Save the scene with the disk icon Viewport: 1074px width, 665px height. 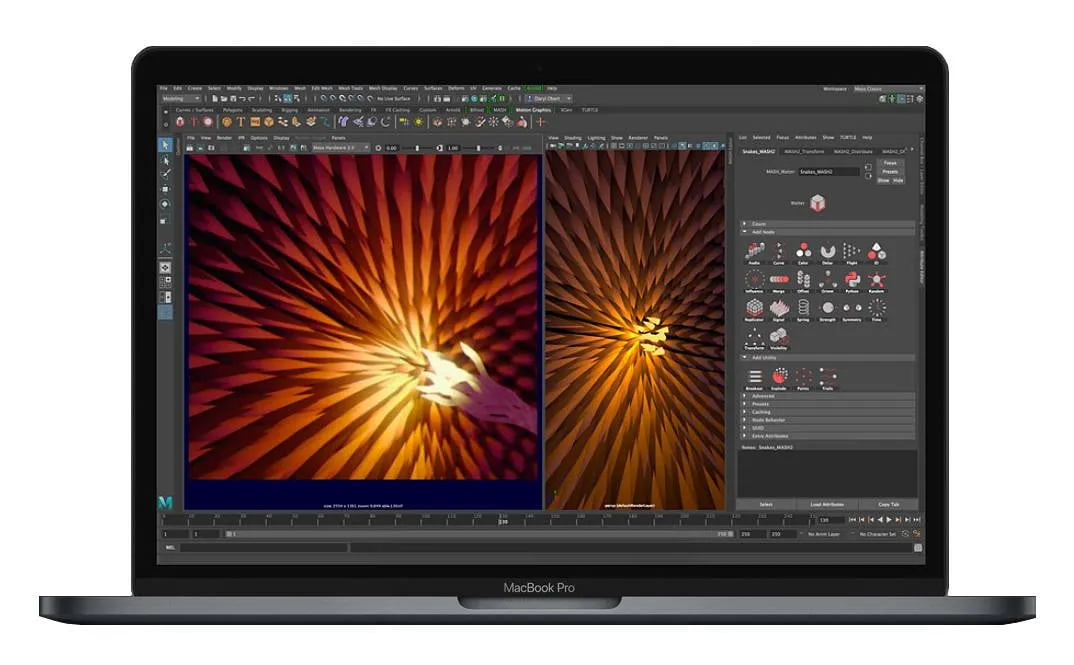(x=233, y=99)
